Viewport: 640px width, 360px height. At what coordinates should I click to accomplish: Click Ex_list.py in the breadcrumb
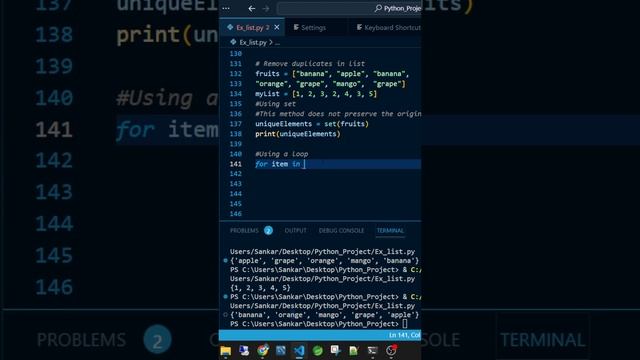(253, 42)
